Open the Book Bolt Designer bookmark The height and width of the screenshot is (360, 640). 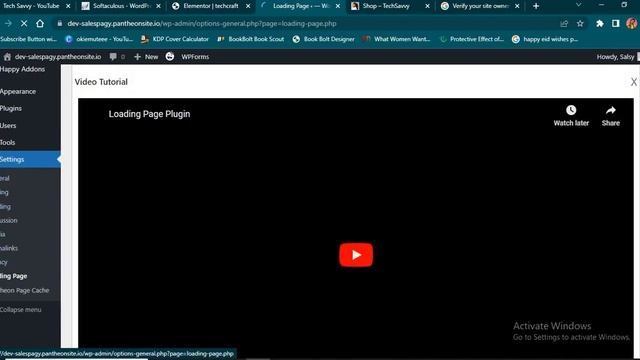pyautogui.click(x=324, y=39)
